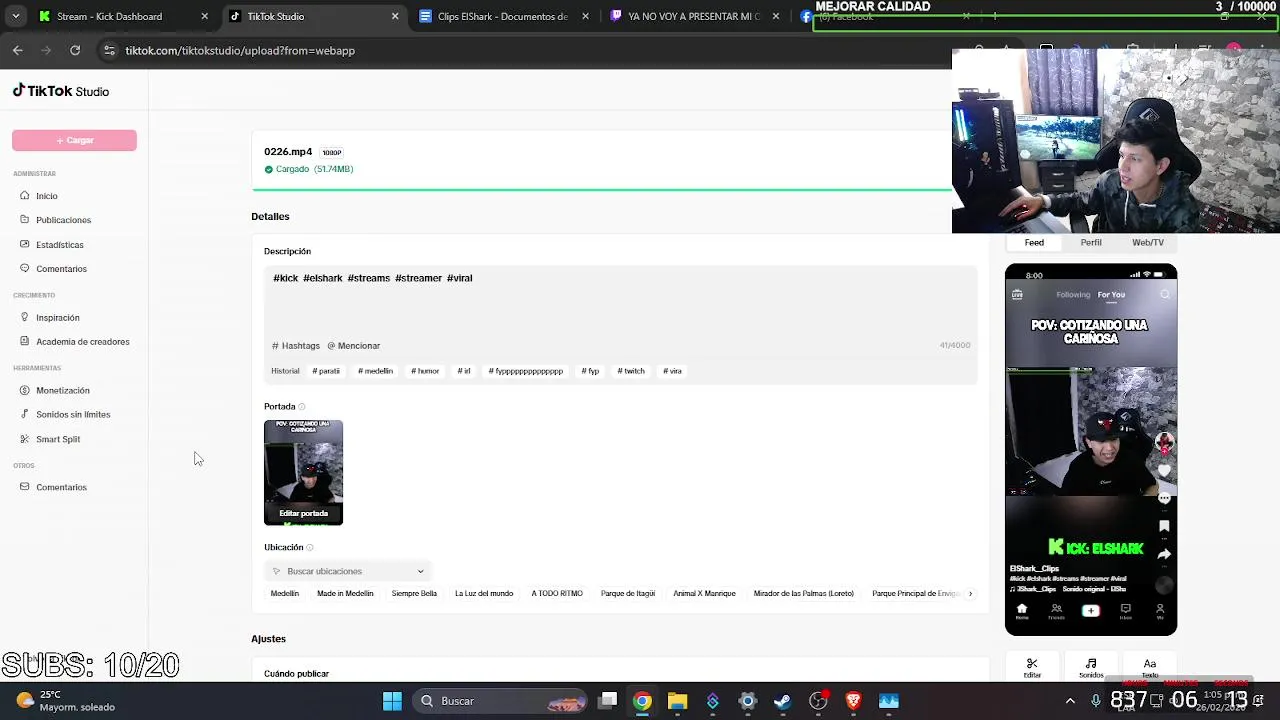Viewport: 1280px width, 720px height.
Task: Select A TODO RITMO location chip
Action: click(x=557, y=594)
